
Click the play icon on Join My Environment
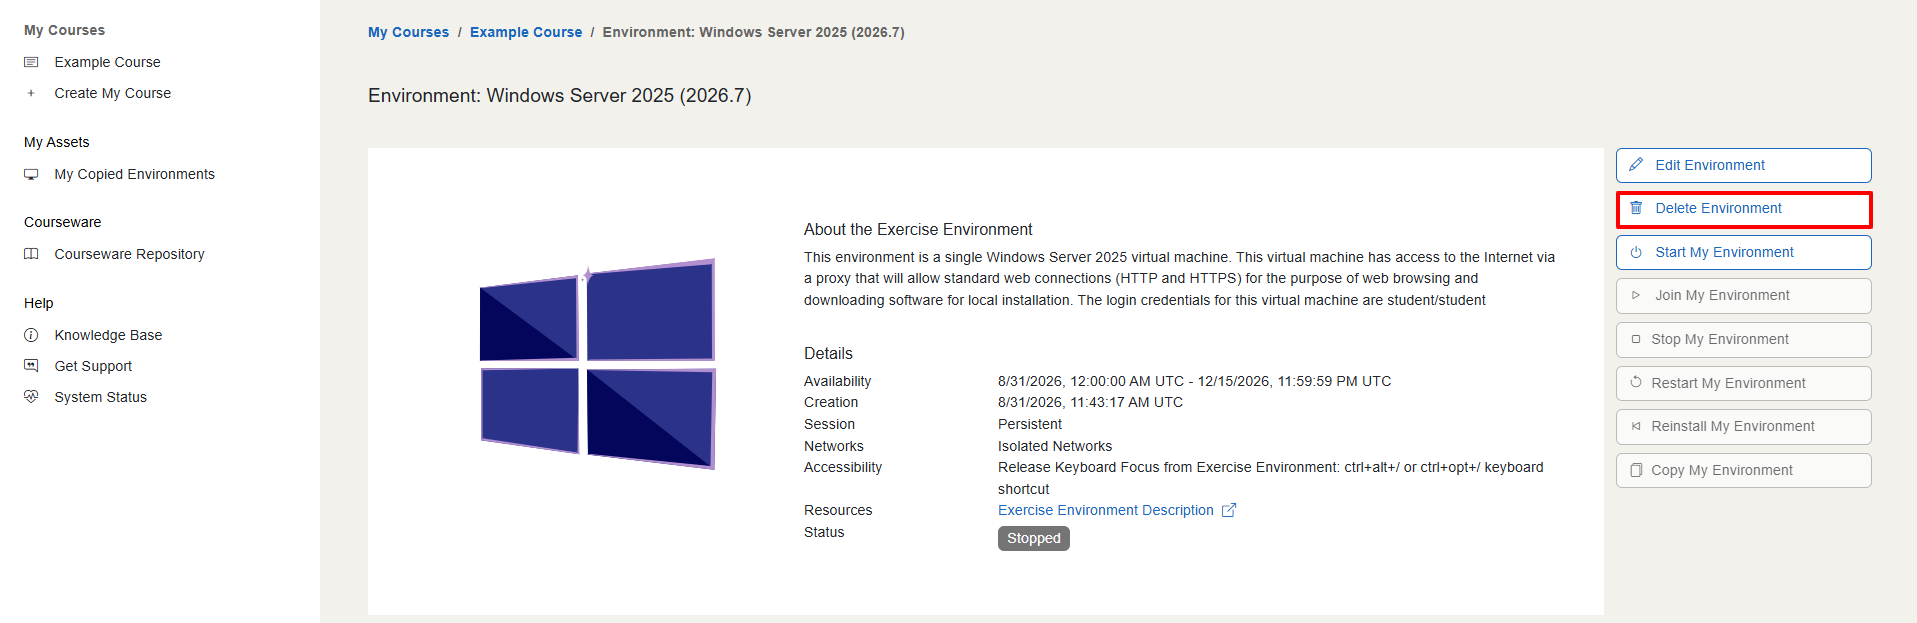[1636, 295]
